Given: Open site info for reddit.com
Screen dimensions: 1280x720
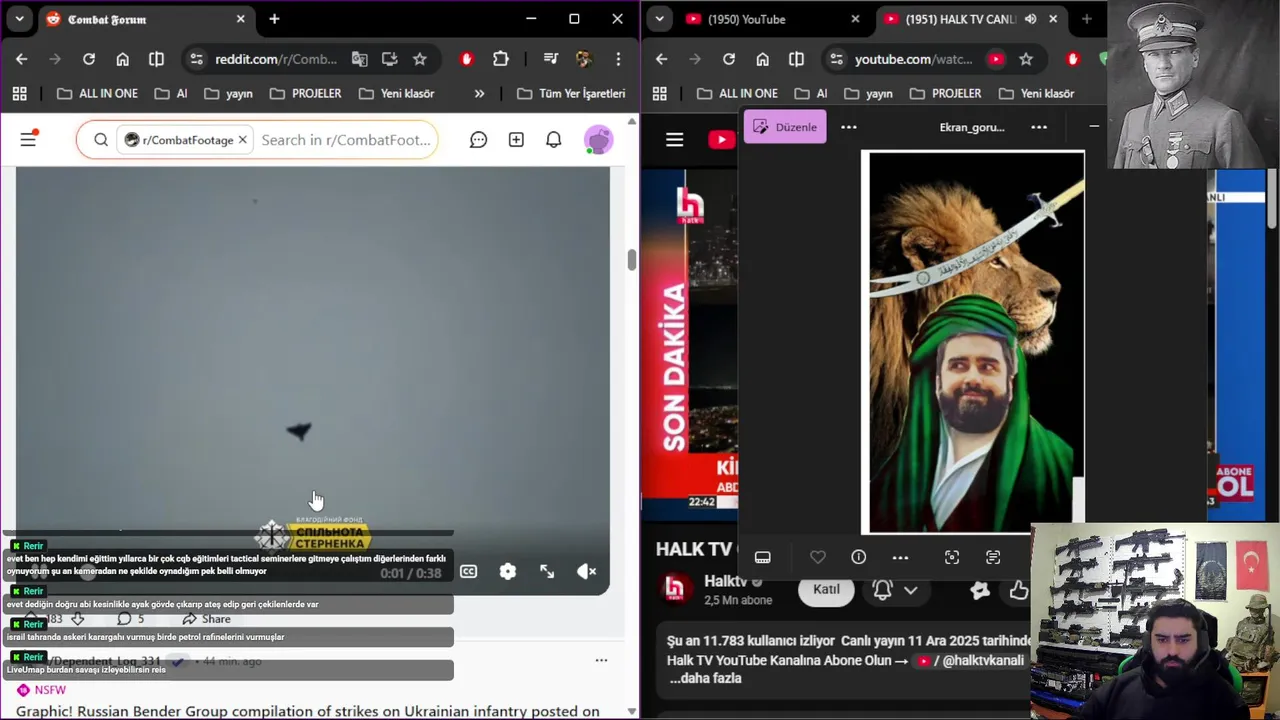Looking at the screenshot, I should pos(196,59).
